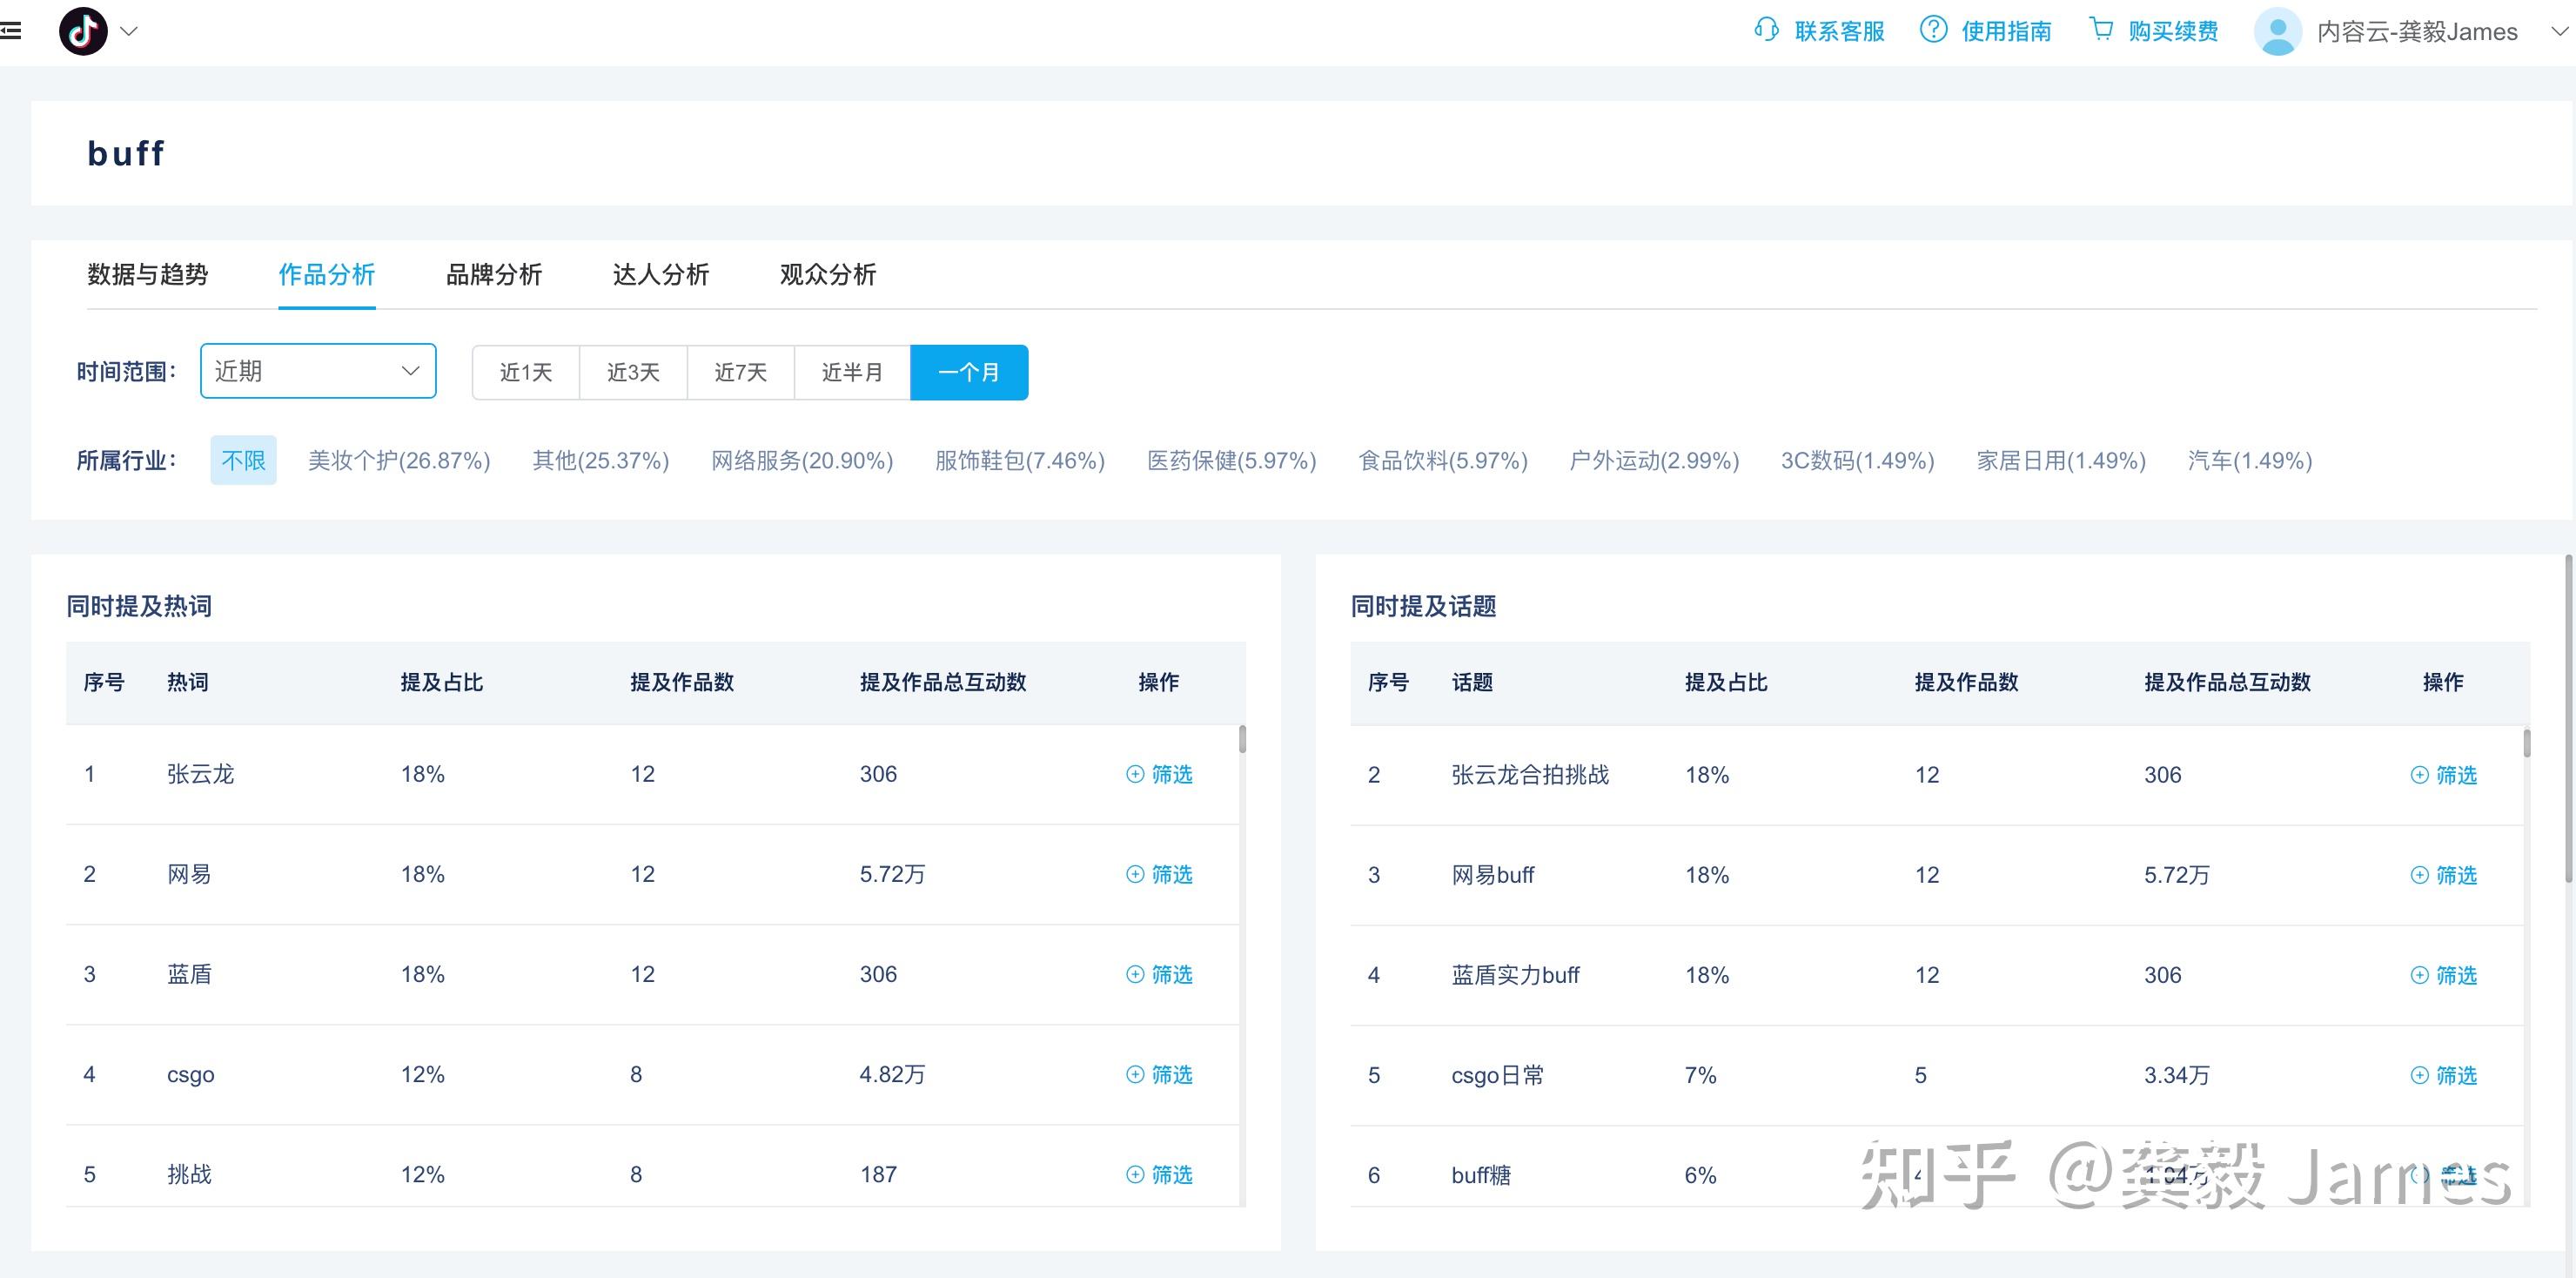Filter by 美妆个护(26.87%) industry
Image resolution: width=2576 pixels, height=1278 pixels.
tap(398, 460)
